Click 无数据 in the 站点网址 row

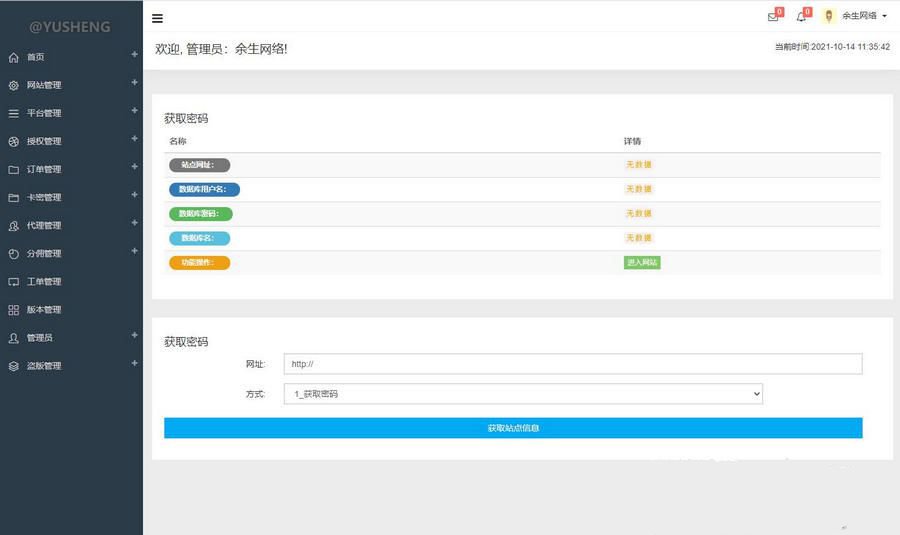coord(638,165)
